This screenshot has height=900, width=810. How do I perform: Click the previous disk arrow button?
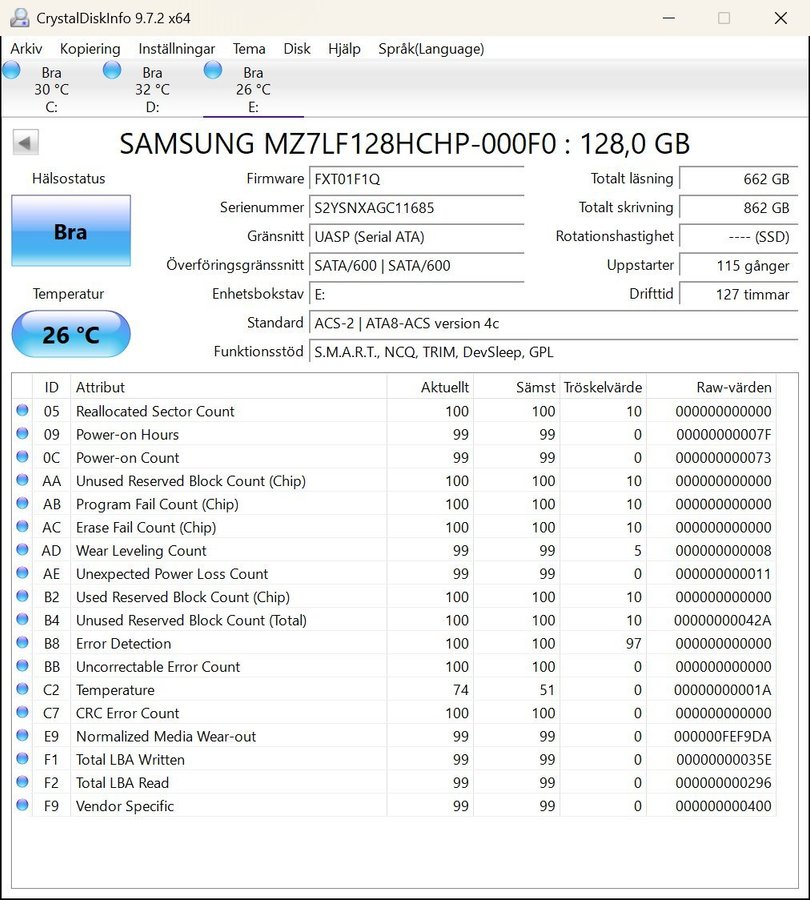(25, 143)
